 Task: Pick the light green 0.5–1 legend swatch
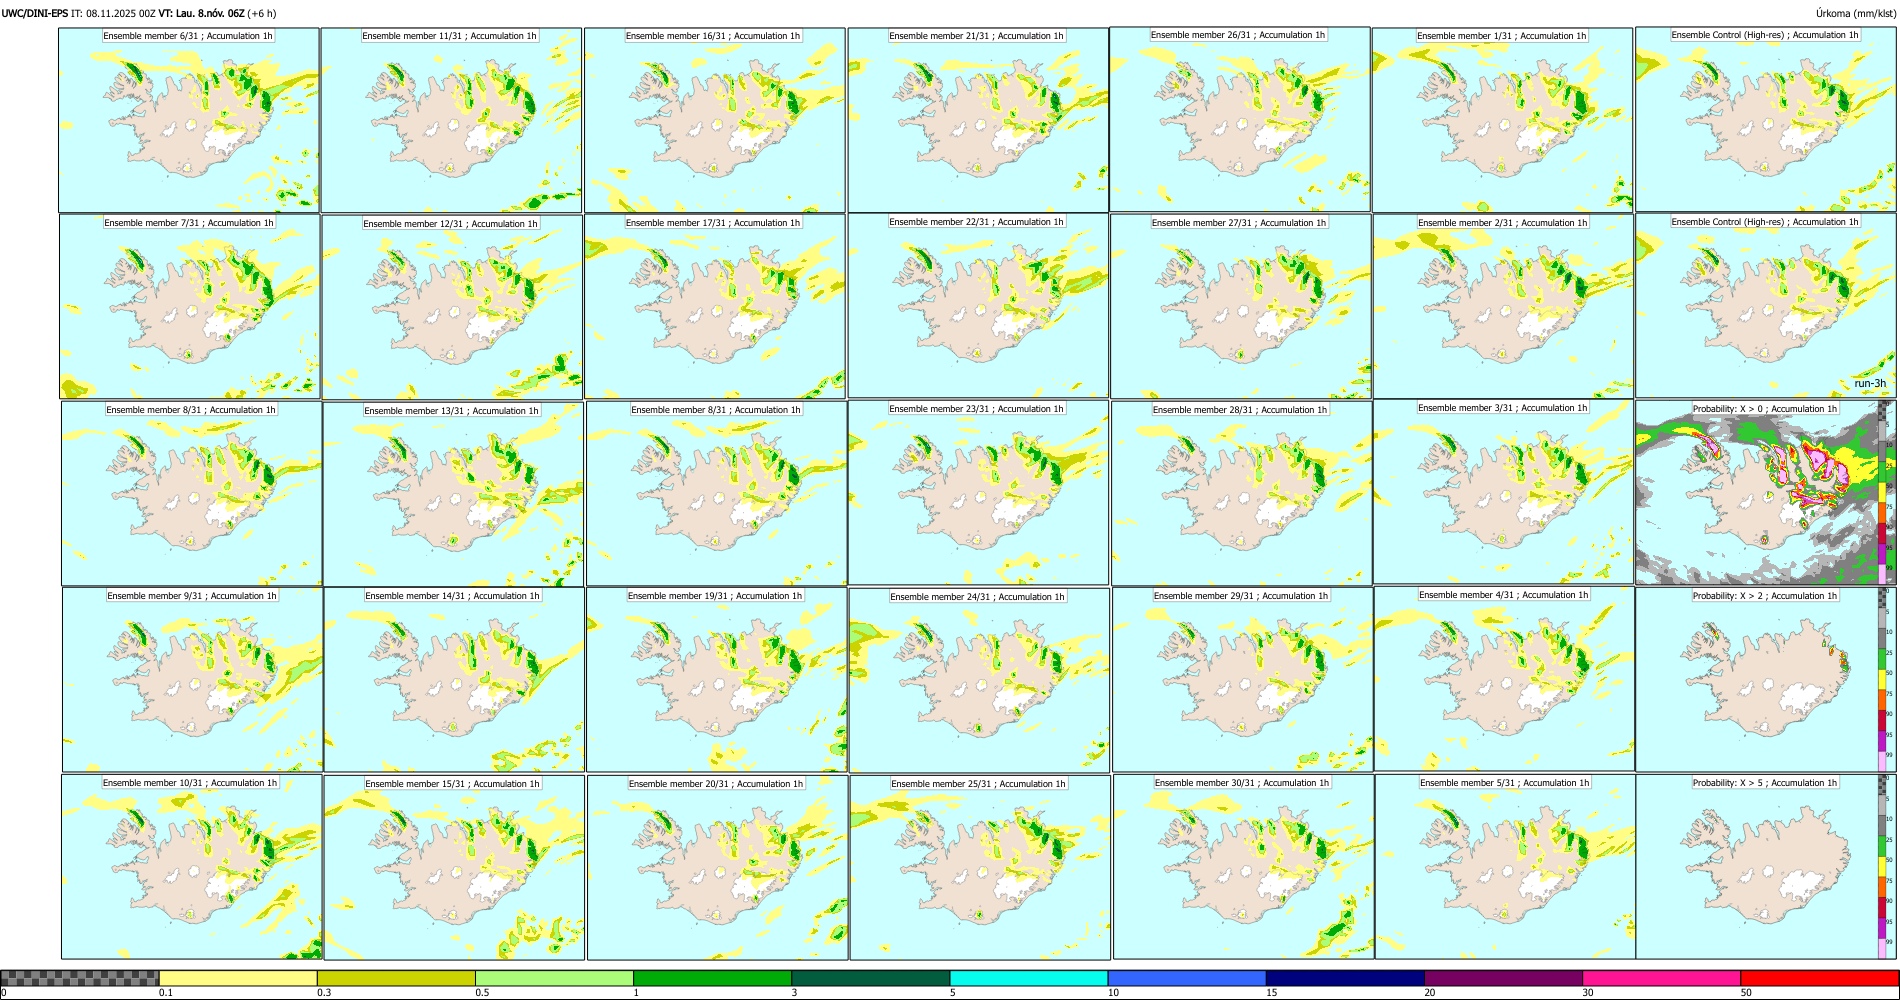coord(554,978)
